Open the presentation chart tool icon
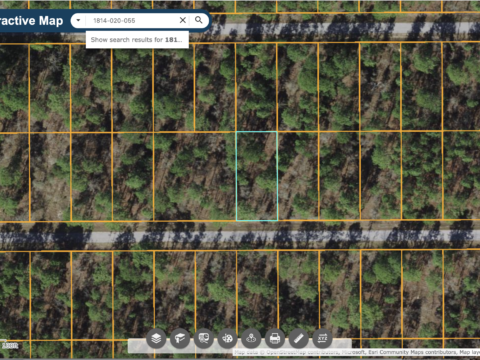Image resolution: width=480 pixels, height=360 pixels. pos(204,339)
